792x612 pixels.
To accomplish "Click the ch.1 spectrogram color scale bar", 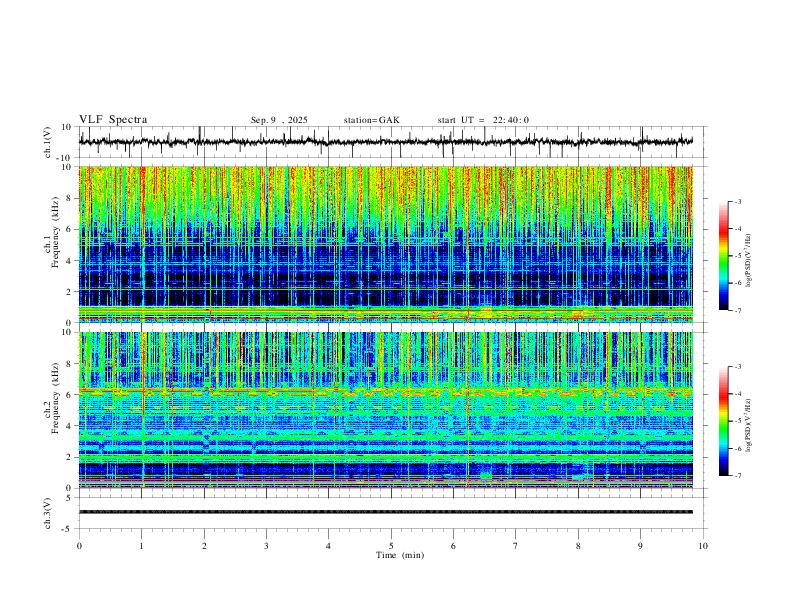I will click(x=724, y=256).
